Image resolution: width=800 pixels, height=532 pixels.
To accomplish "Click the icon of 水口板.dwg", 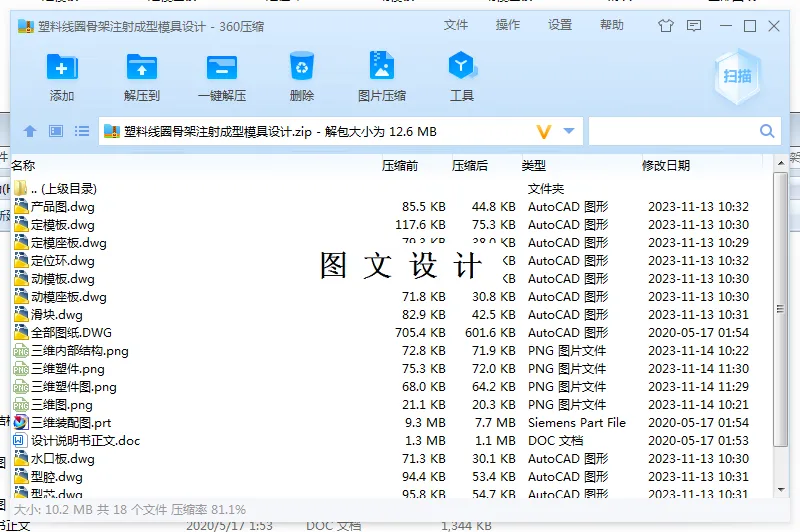I will [21, 459].
